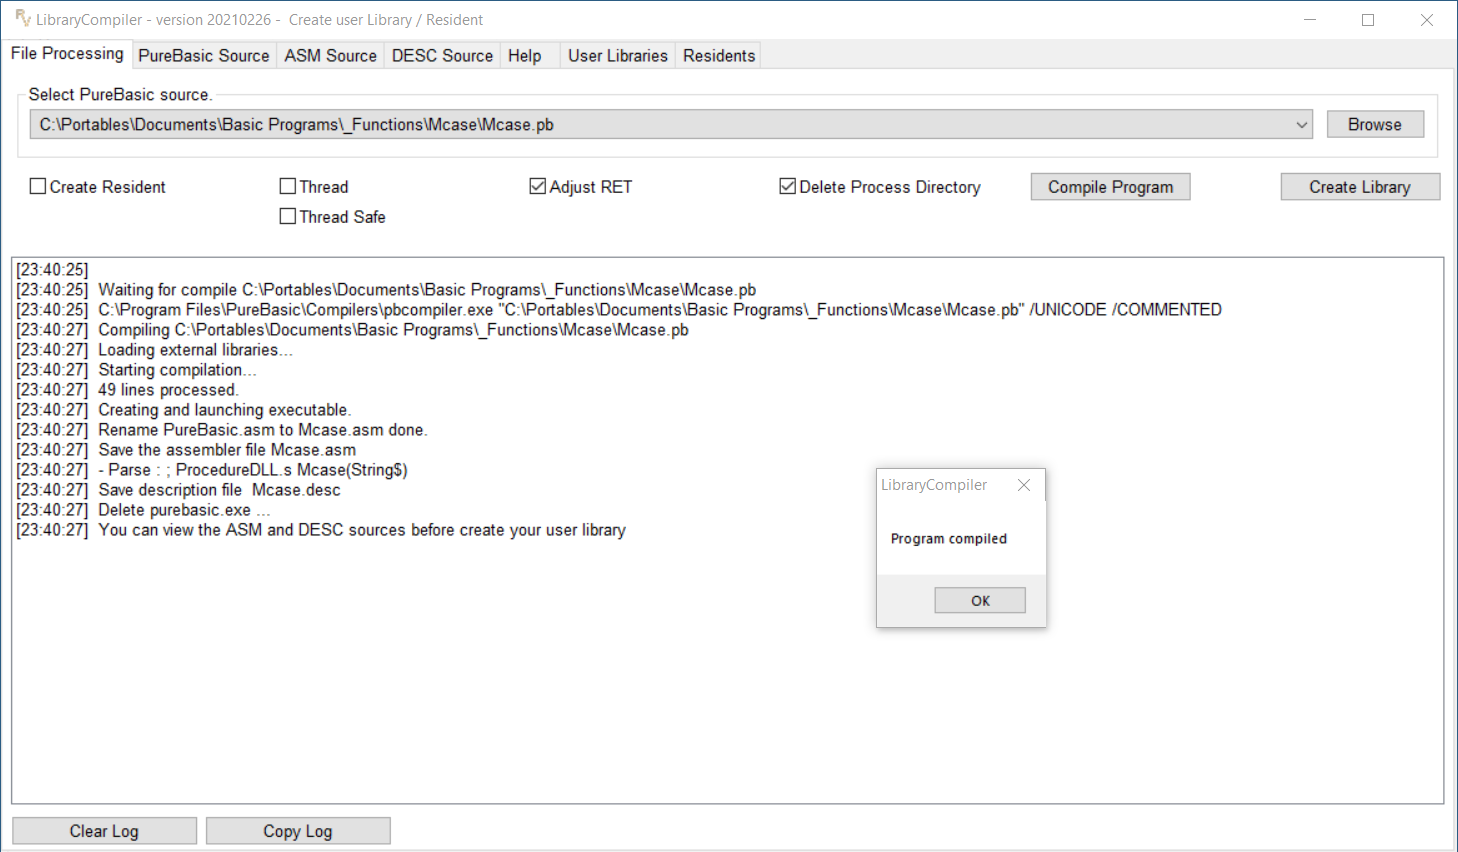The width and height of the screenshot is (1458, 852).
Task: Click the Browse button
Action: [1374, 125]
